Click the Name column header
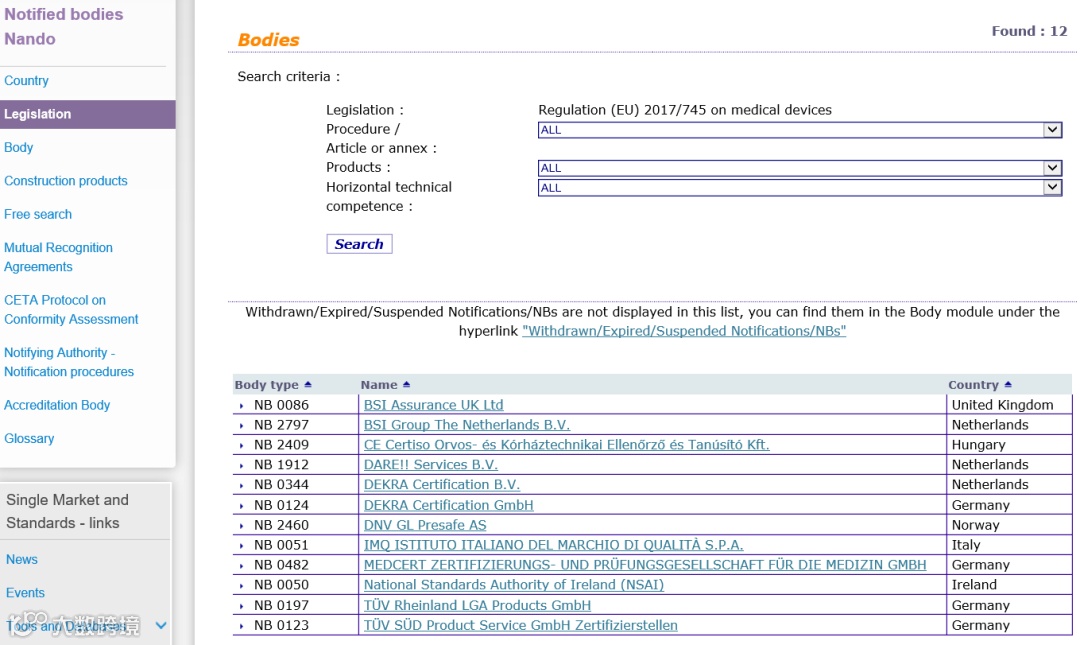Image resolution: width=1080 pixels, height=645 pixels. click(x=379, y=385)
